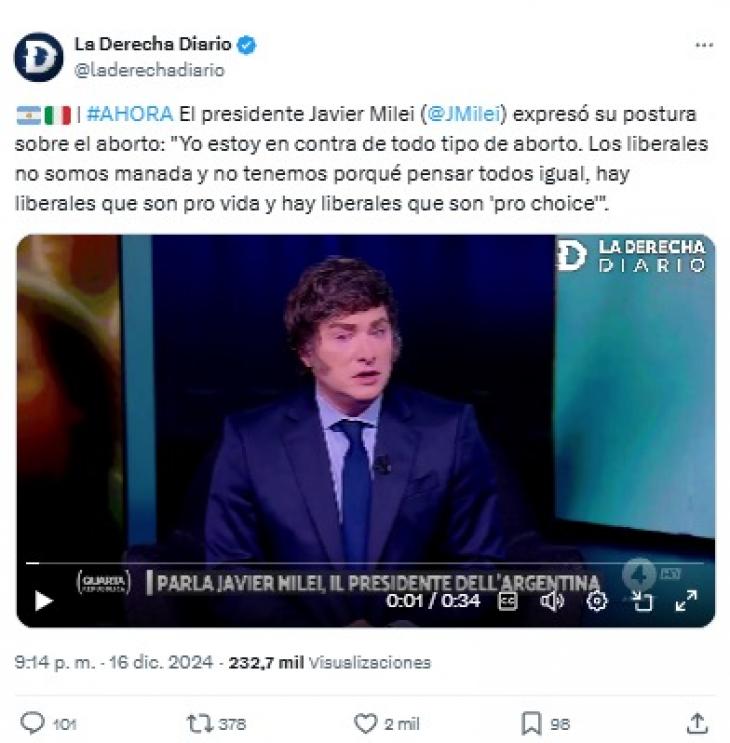Viewport: 730px width, 743px height.
Task: Enable picture-in-picture mode on the video
Action: click(642, 601)
